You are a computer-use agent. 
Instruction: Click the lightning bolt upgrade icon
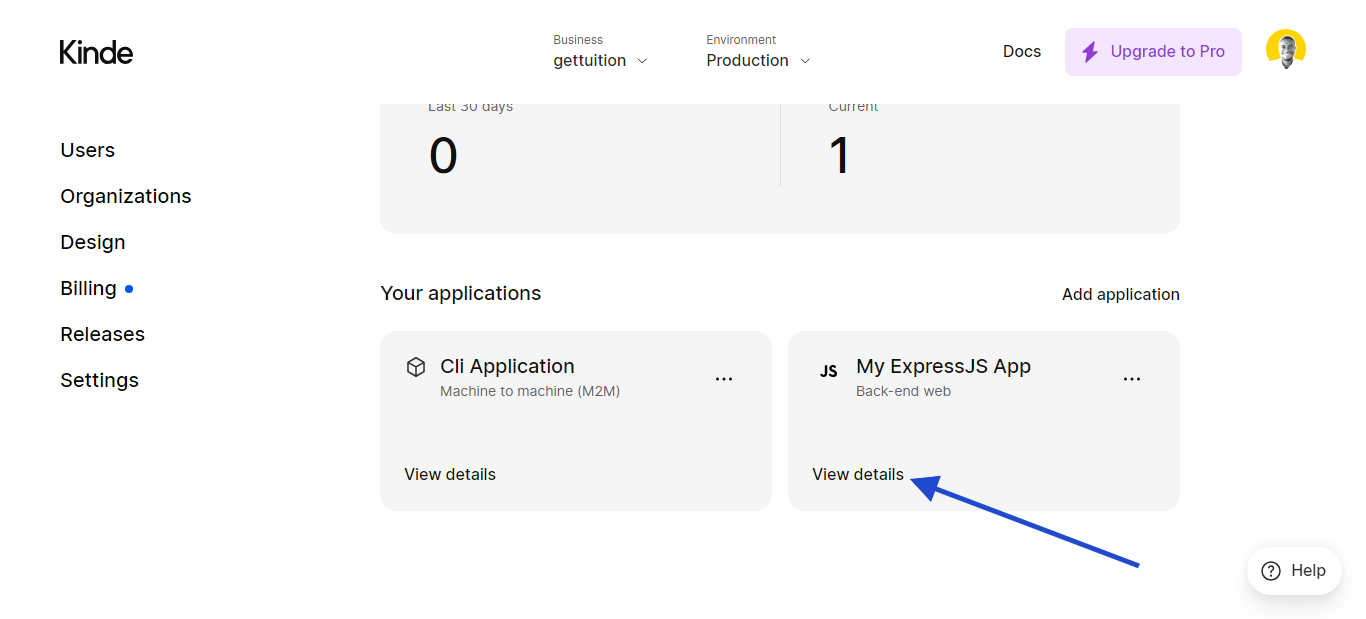[1090, 52]
